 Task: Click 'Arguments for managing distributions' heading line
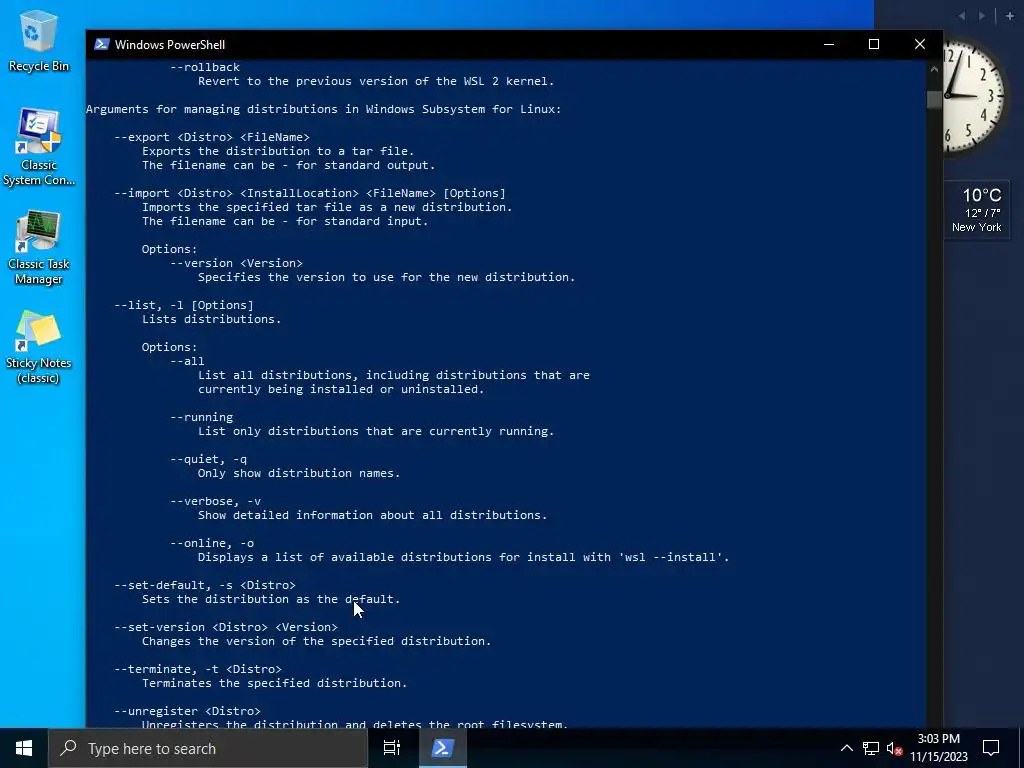[323, 109]
